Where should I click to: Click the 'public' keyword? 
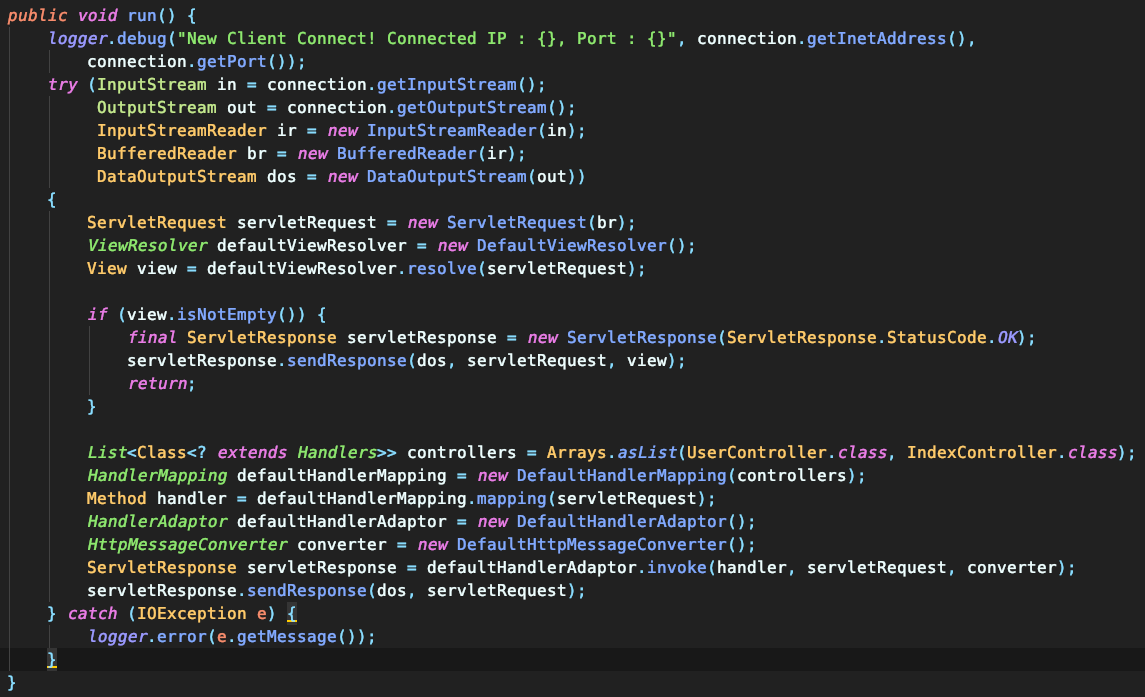coord(37,15)
